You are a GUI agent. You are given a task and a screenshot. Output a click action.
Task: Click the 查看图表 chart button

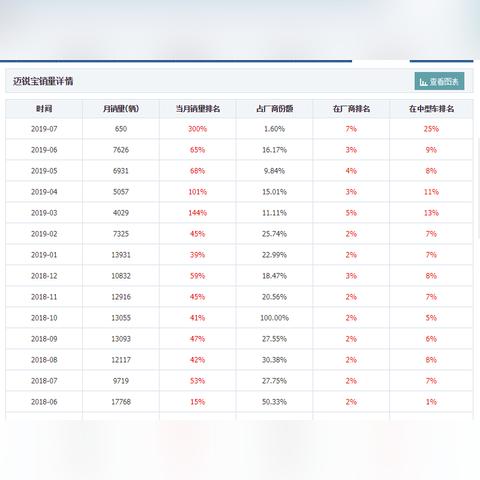(439, 81)
